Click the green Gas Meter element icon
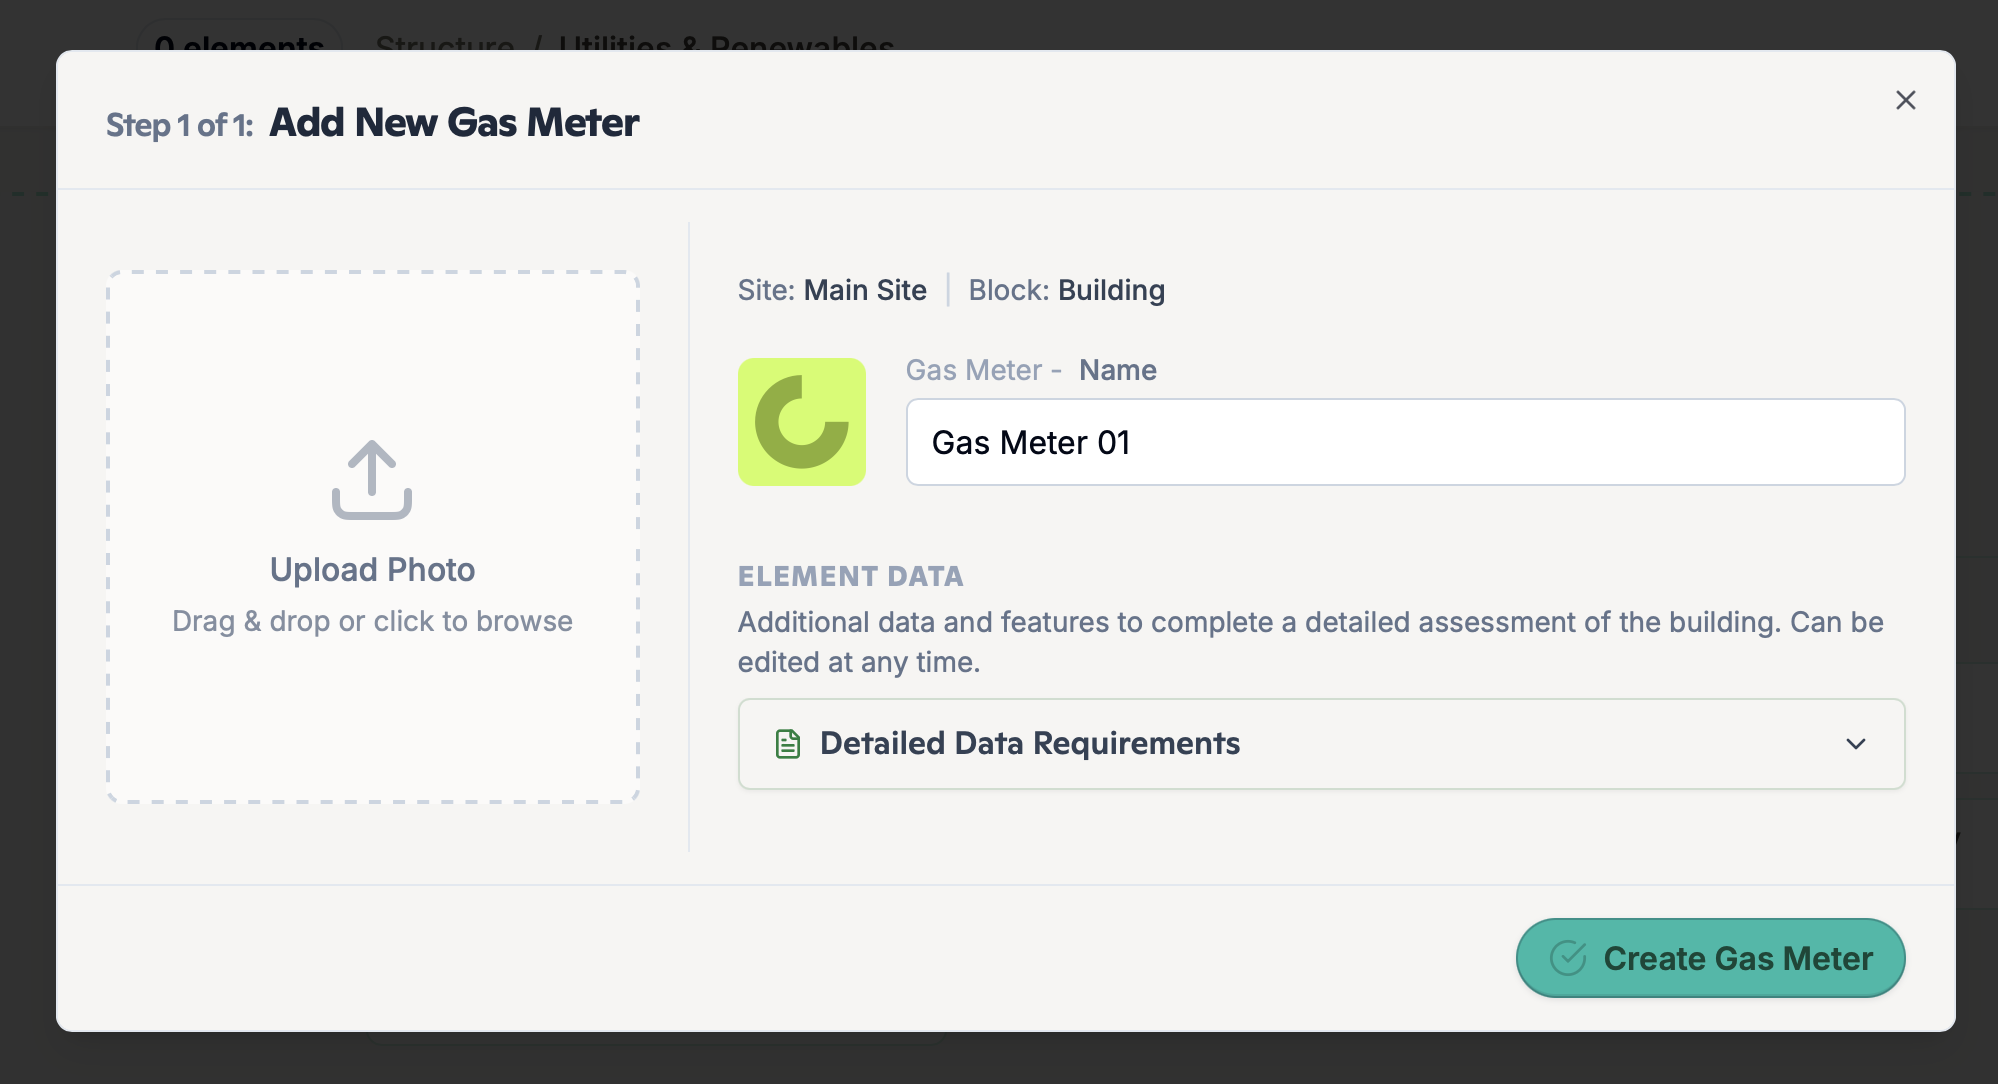 (802, 422)
